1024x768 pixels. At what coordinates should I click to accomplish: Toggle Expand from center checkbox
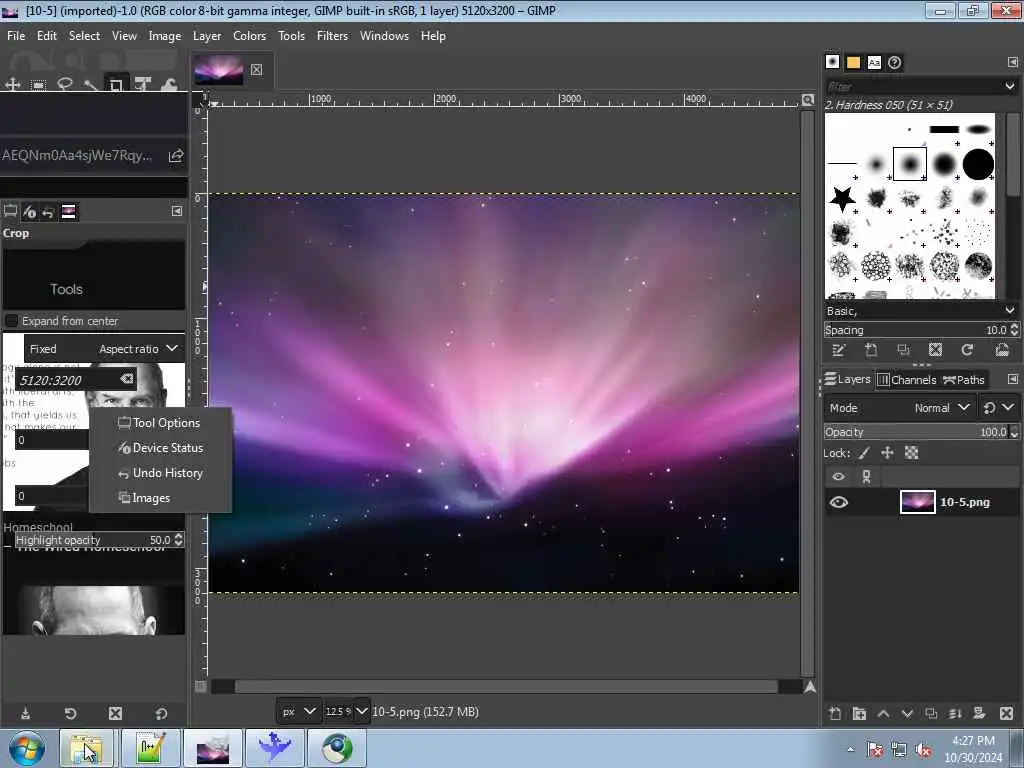pyautogui.click(x=11, y=321)
